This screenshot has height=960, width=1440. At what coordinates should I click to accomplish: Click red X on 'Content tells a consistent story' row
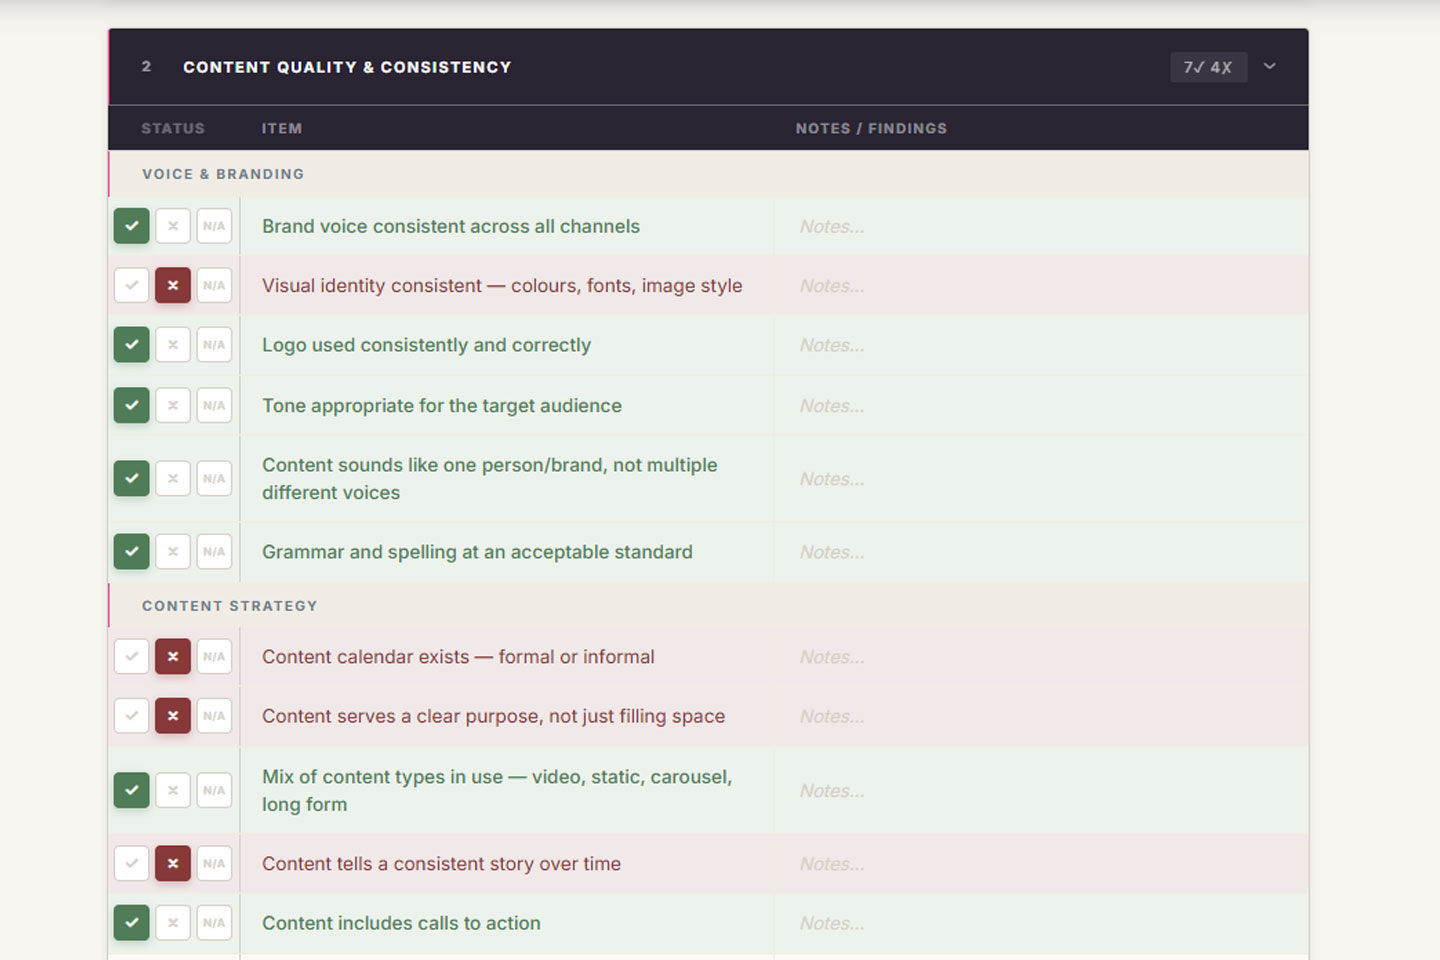point(173,863)
